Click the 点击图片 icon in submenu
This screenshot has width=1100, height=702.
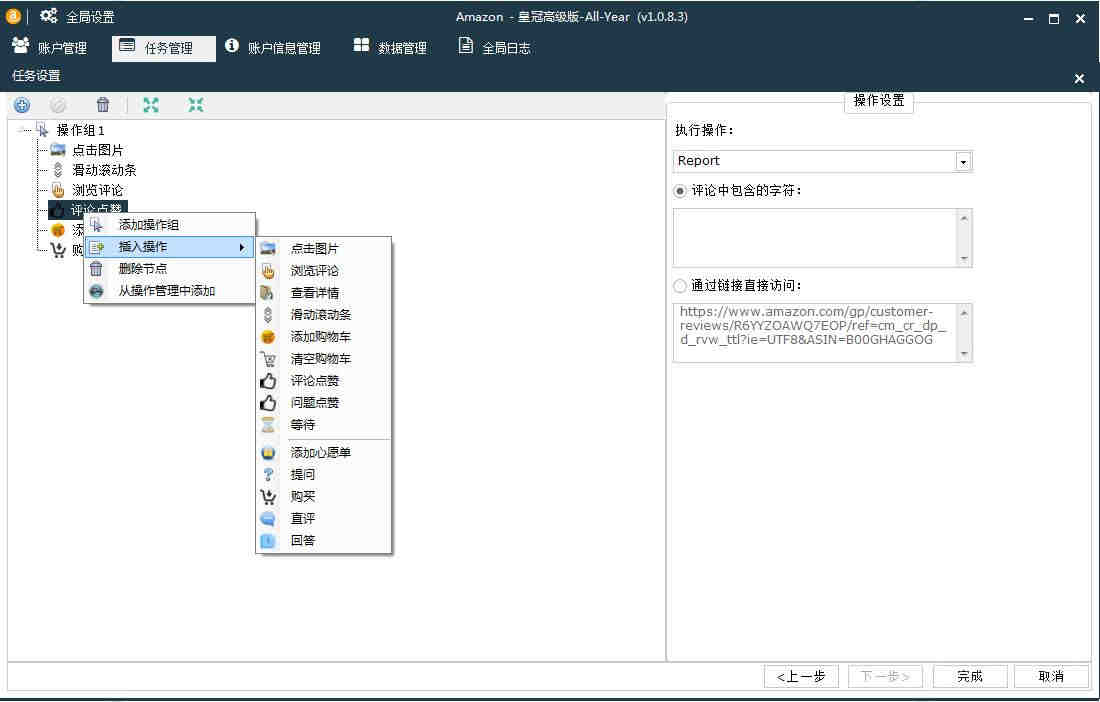point(268,248)
